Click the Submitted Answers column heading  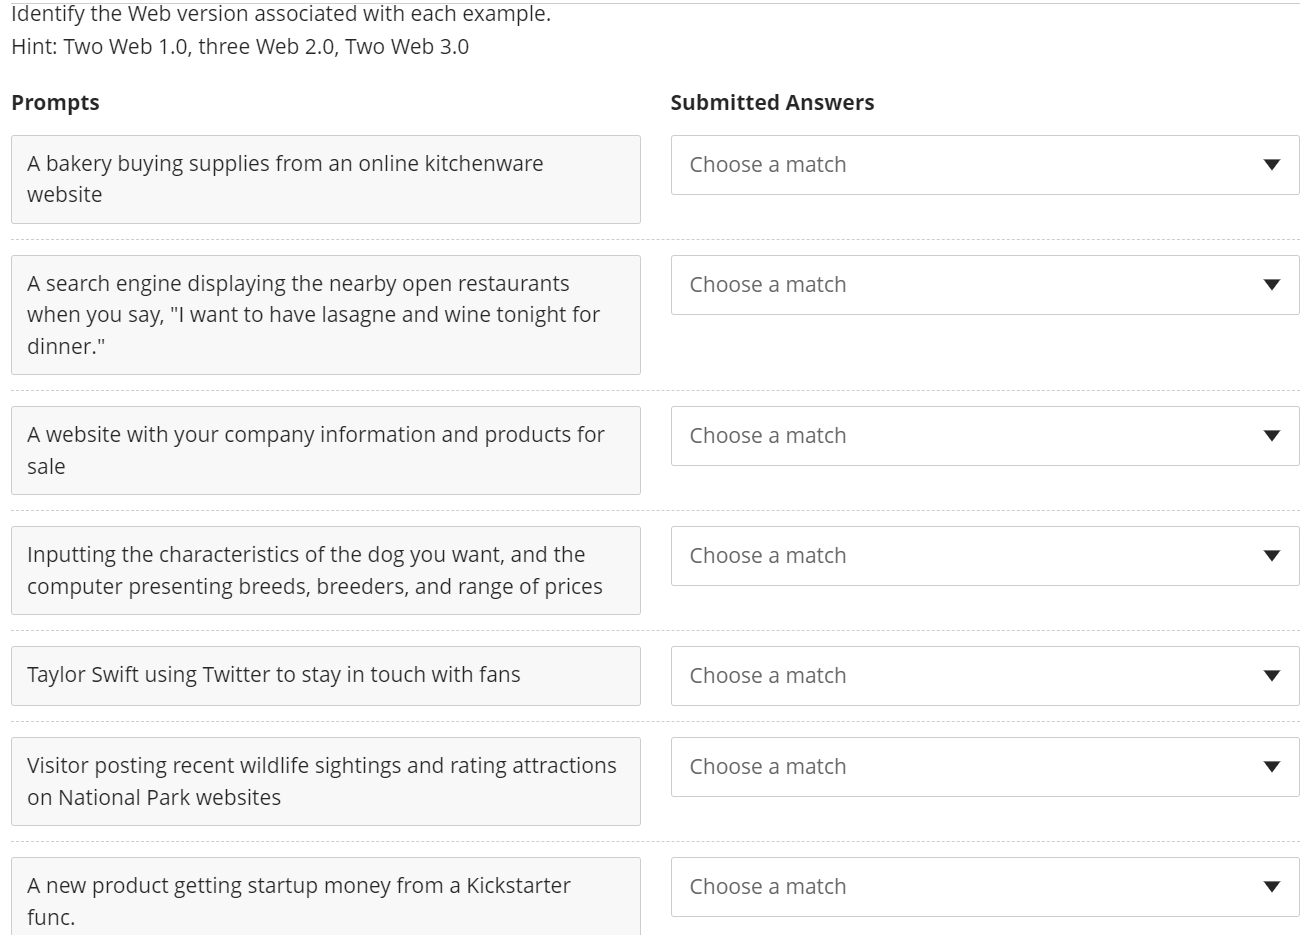[x=772, y=103]
